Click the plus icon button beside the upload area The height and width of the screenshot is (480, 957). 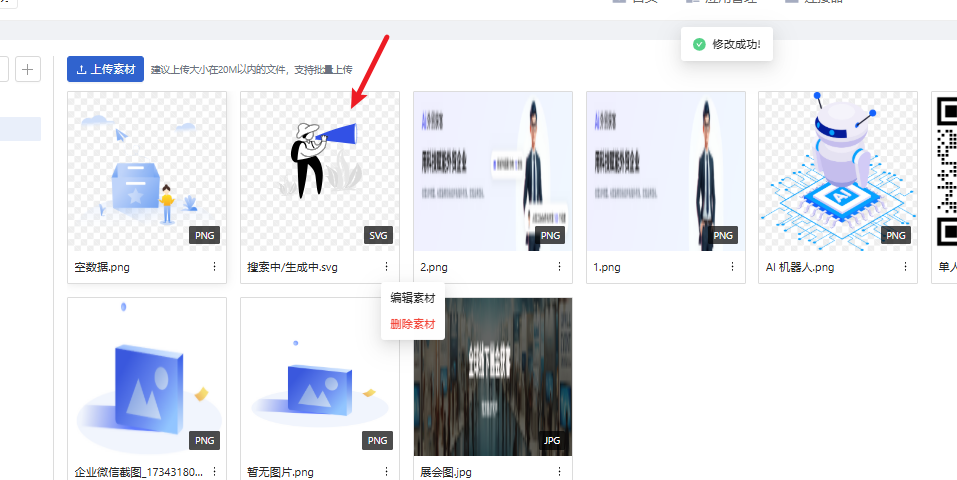click(28, 69)
